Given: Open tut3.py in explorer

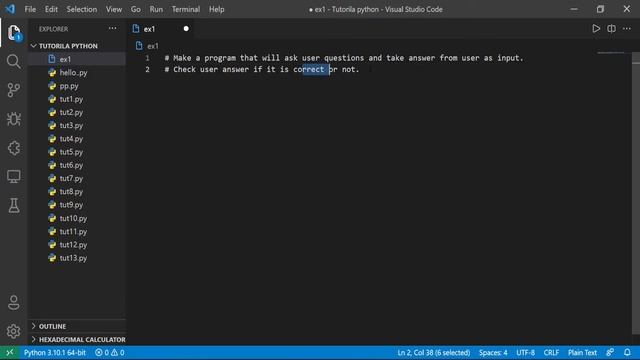Looking at the screenshot, I should pos(77,125).
